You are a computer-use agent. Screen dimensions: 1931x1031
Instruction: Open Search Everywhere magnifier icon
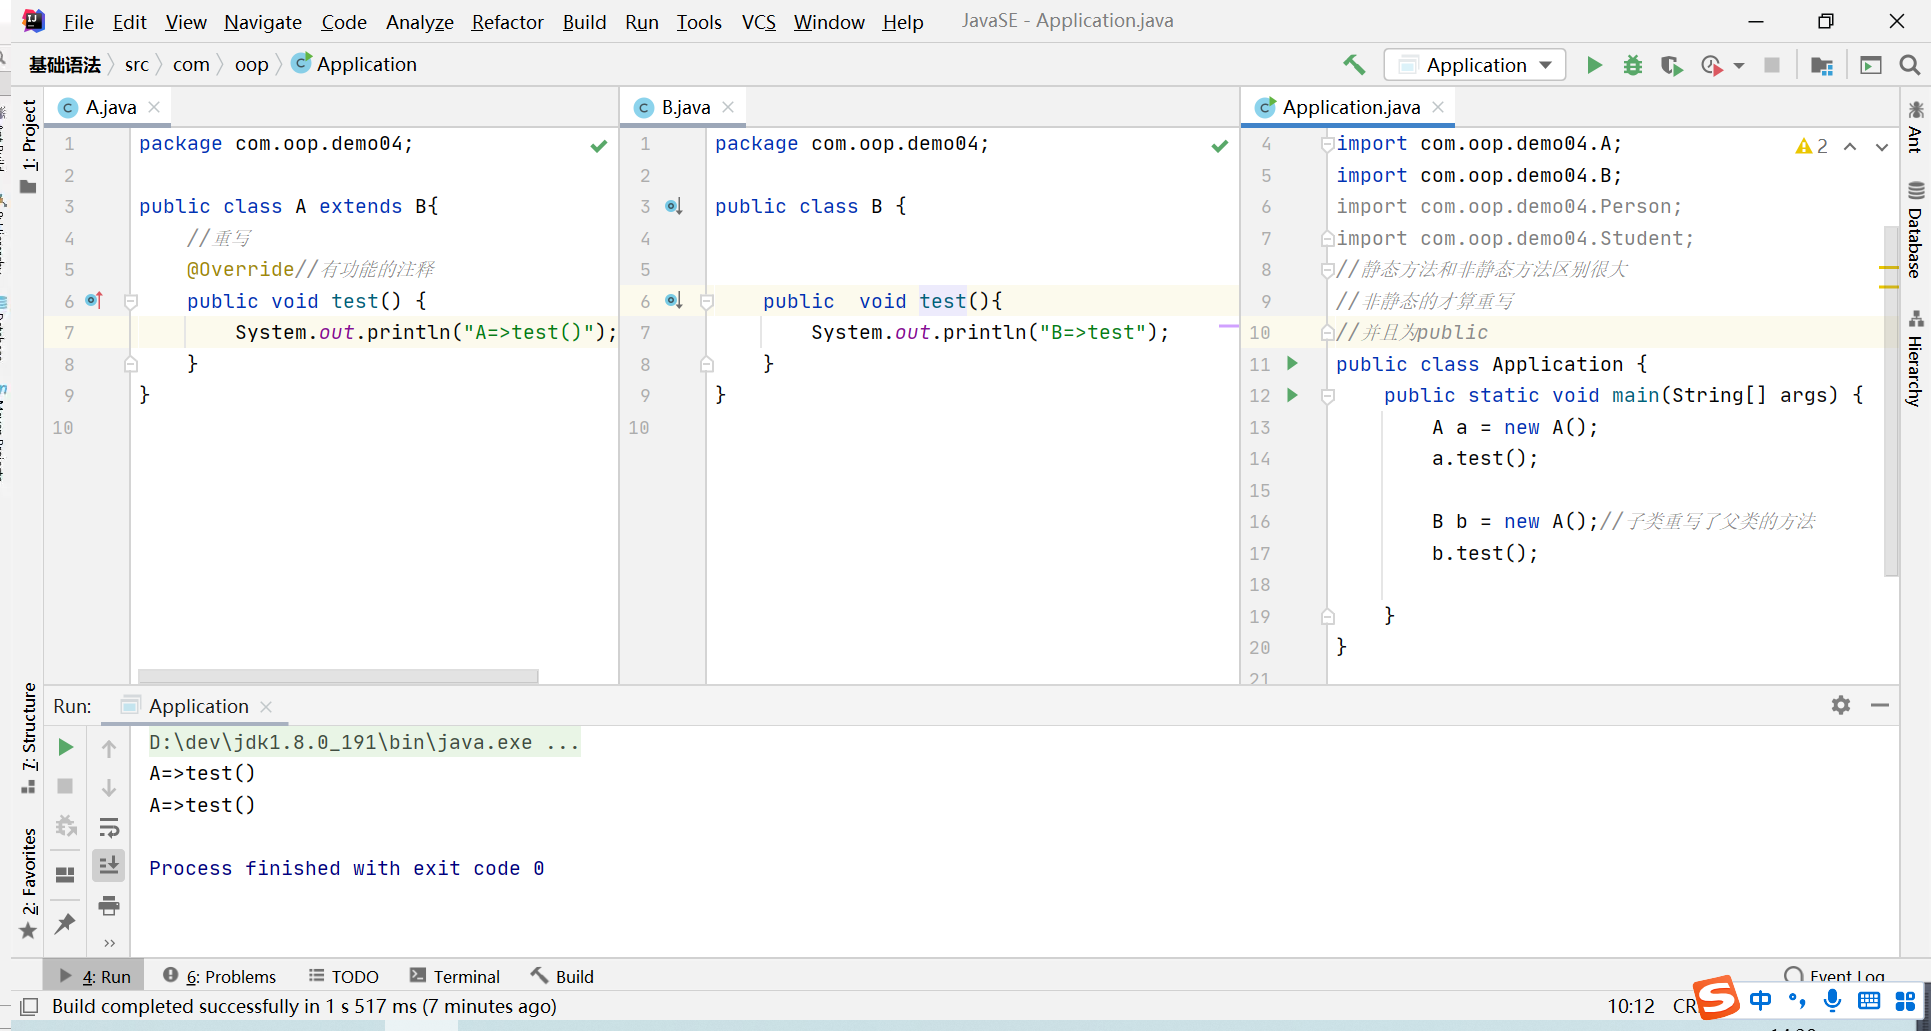[x=1909, y=65]
